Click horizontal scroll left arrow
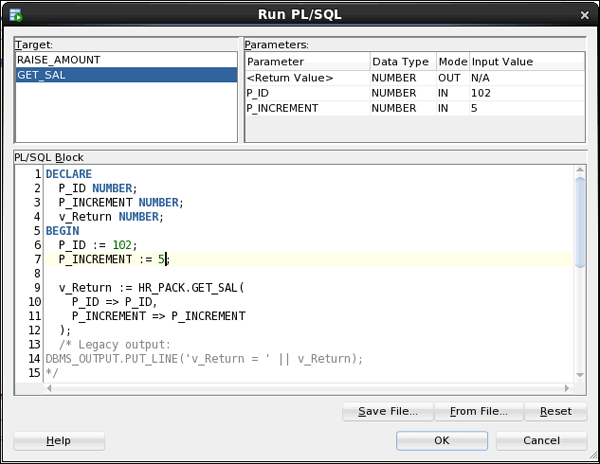 pyautogui.click(x=49, y=388)
